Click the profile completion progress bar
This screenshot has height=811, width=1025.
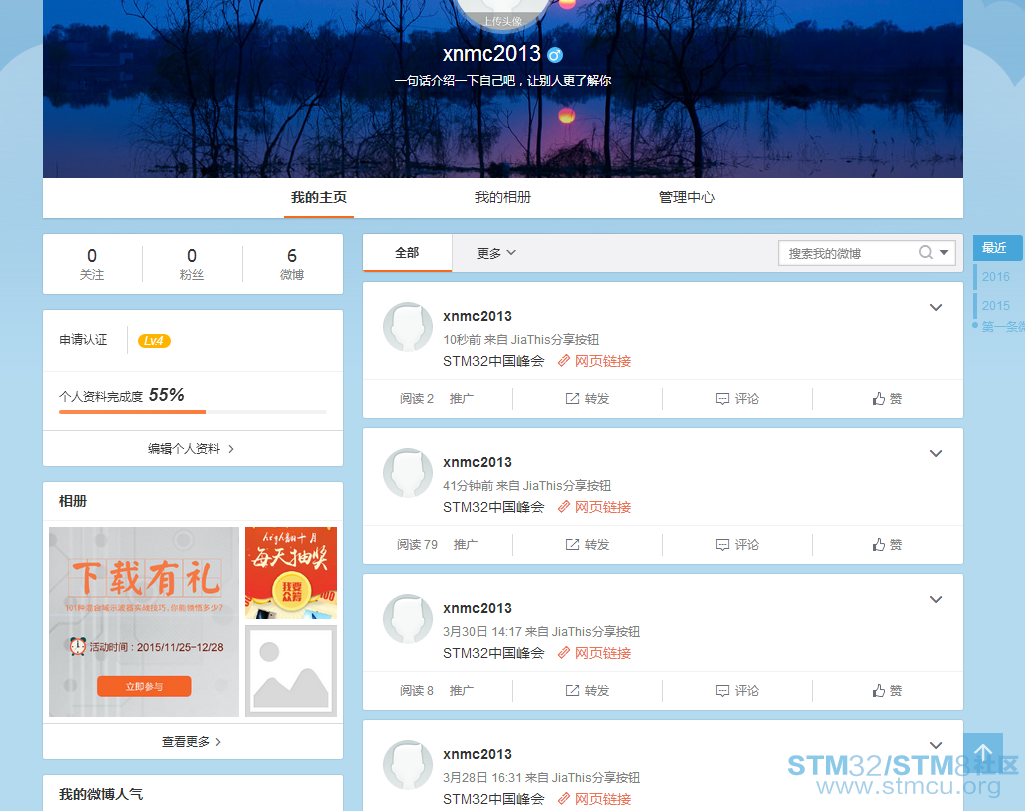click(193, 412)
